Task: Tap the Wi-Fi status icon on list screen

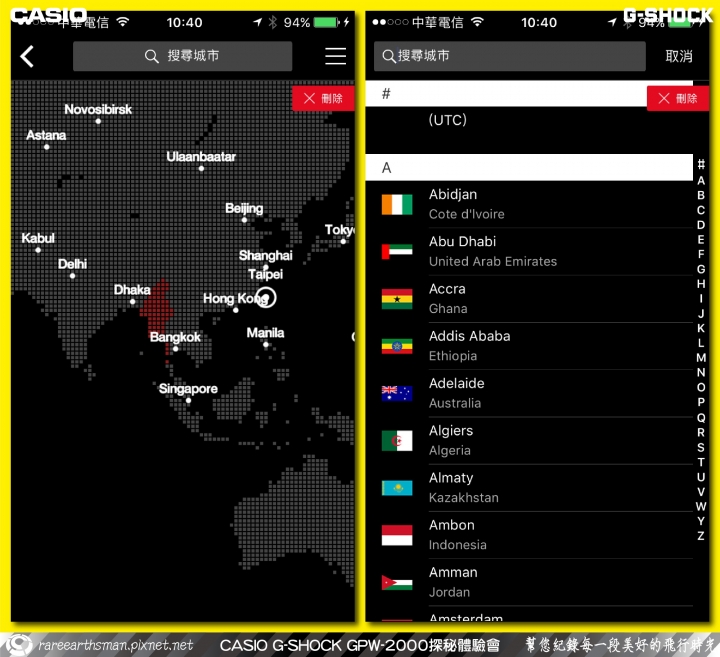Action: [478, 22]
